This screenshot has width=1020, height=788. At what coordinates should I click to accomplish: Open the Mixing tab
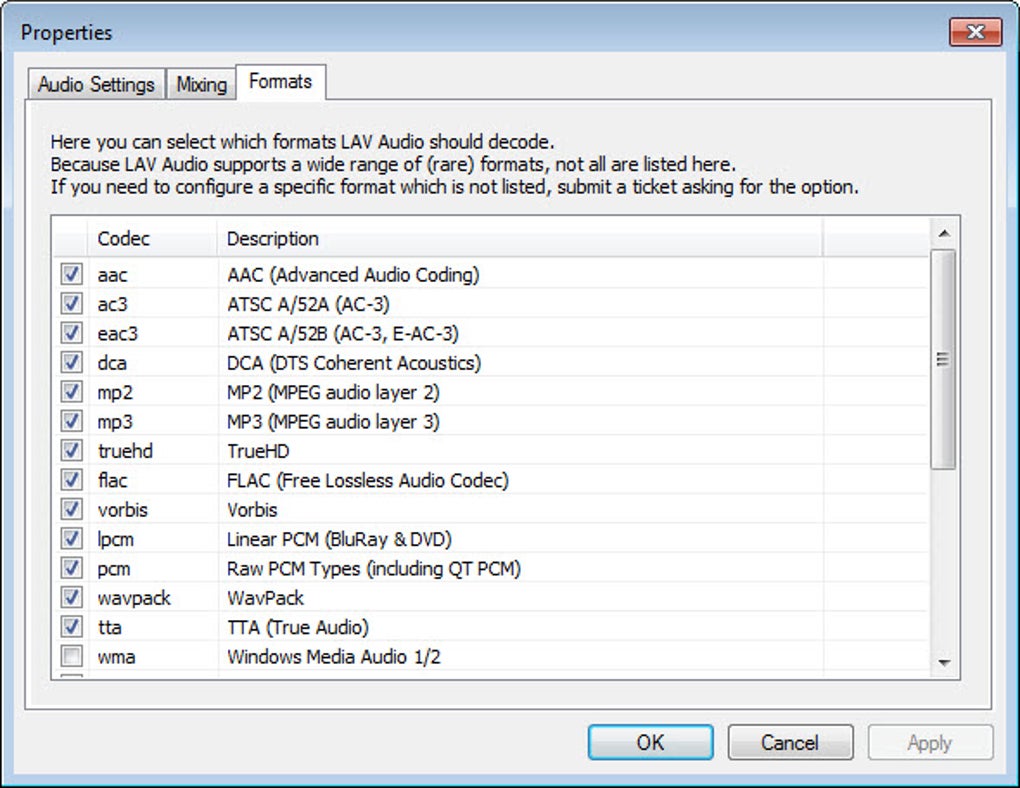coord(202,84)
